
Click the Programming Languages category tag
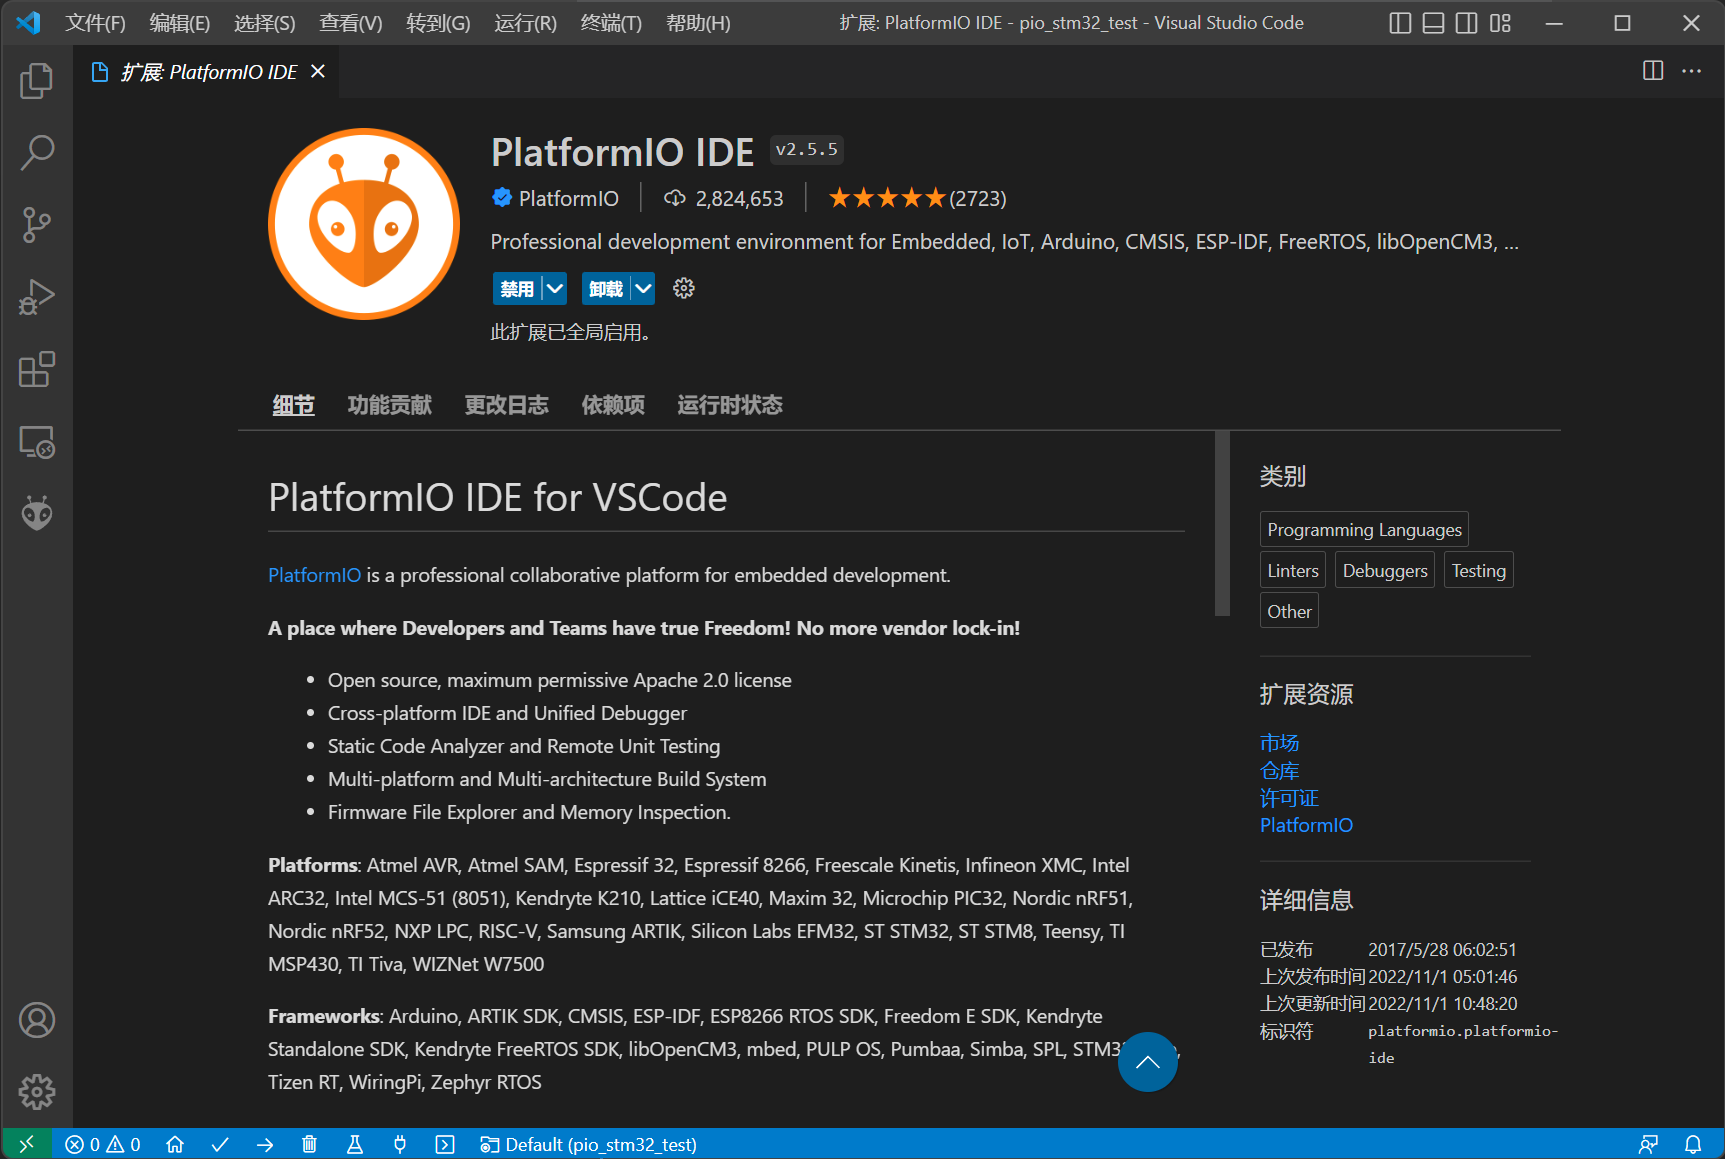[x=1364, y=529]
